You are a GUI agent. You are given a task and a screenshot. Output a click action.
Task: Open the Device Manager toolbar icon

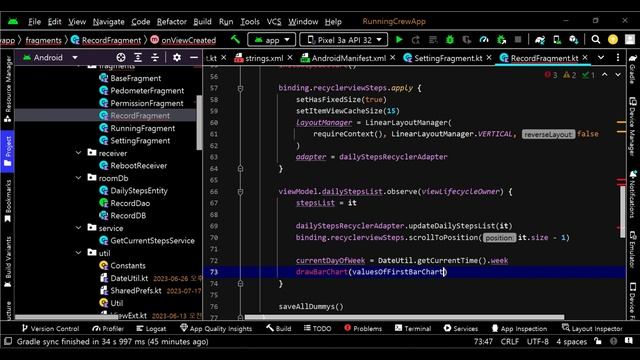tap(557, 40)
